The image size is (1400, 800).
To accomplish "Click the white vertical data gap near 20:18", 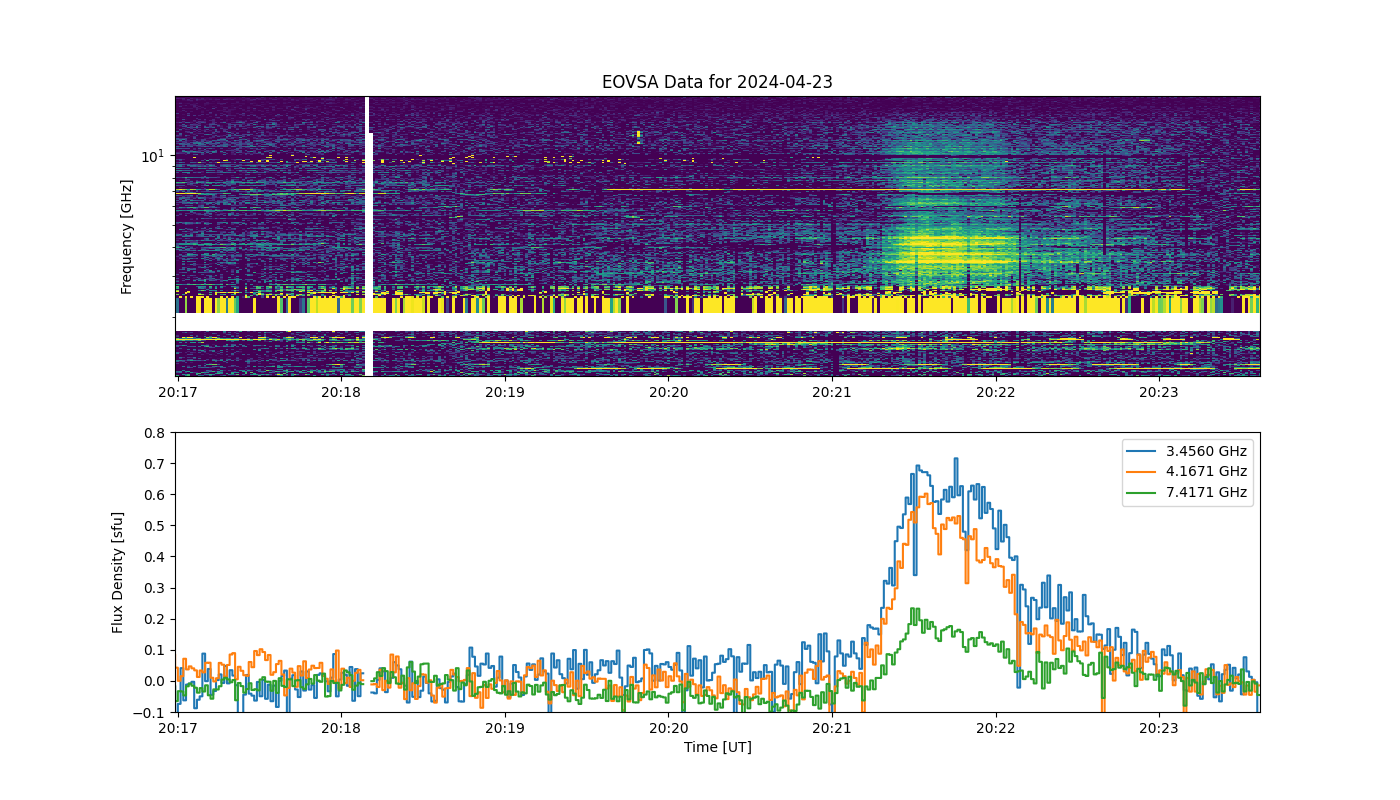I will click(368, 236).
